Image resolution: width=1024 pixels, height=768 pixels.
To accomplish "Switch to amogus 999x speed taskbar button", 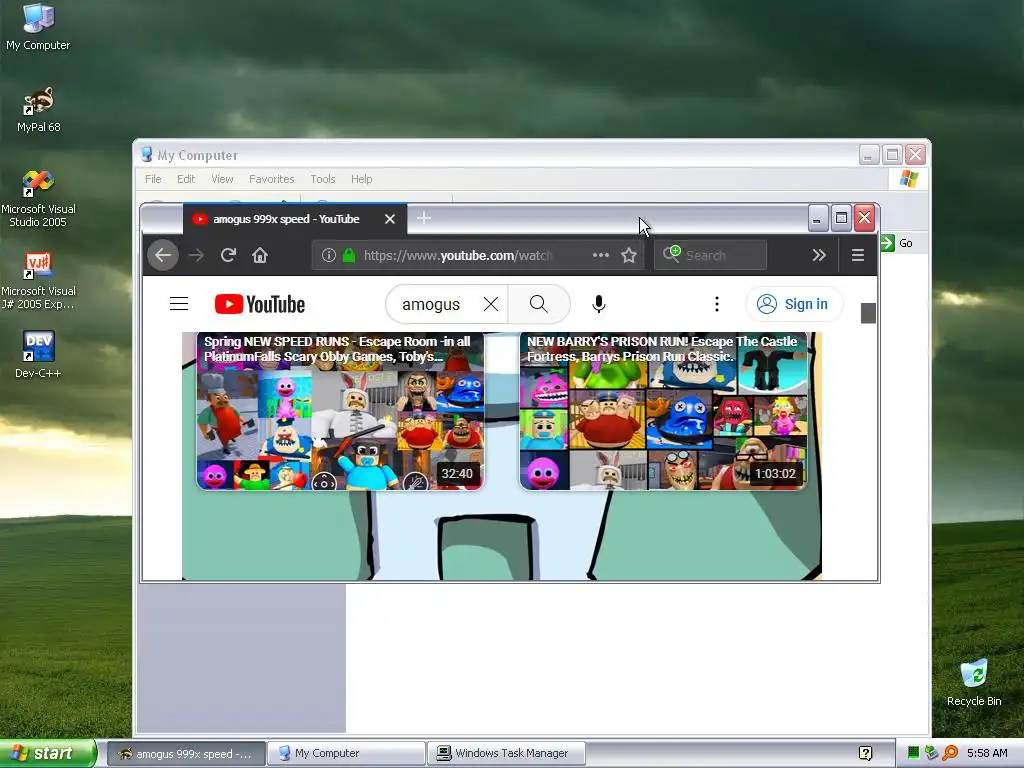I will pyautogui.click(x=186, y=754).
